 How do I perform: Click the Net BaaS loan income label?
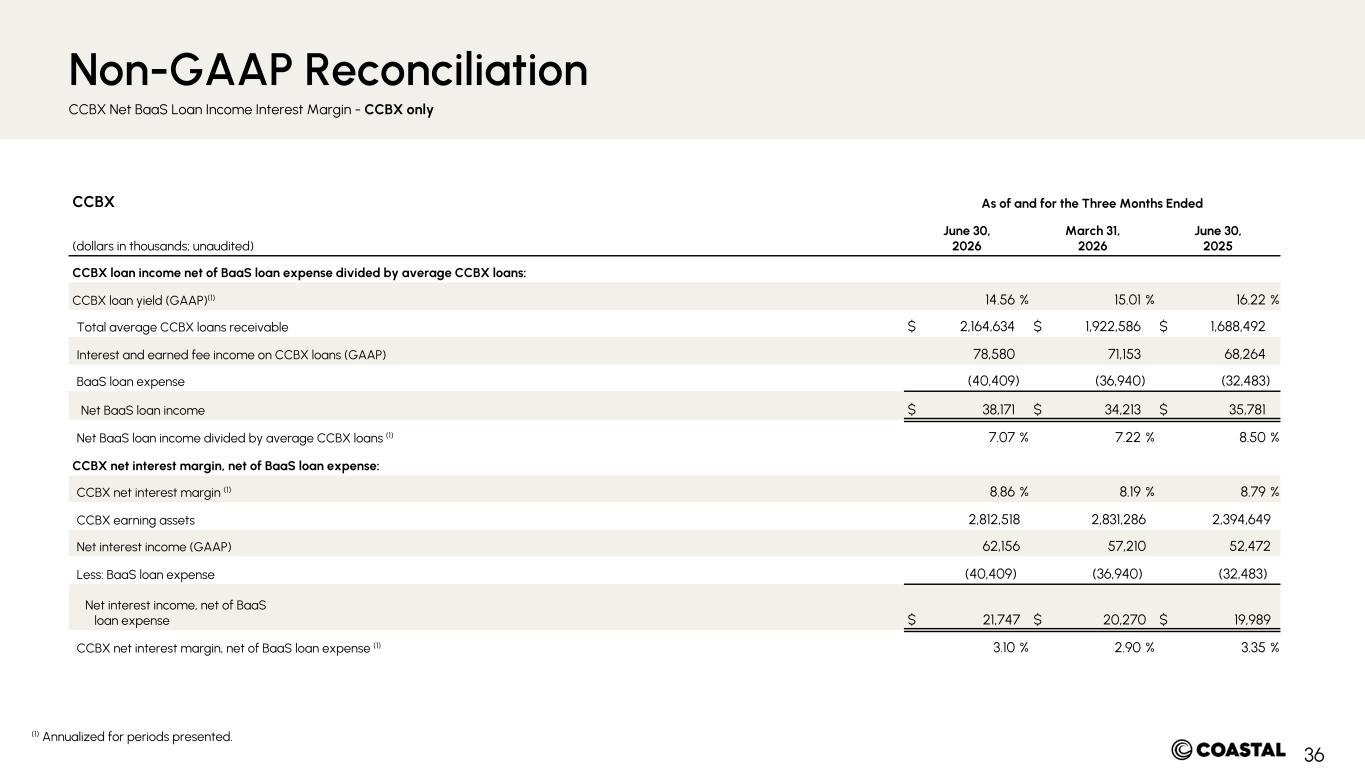coord(142,409)
